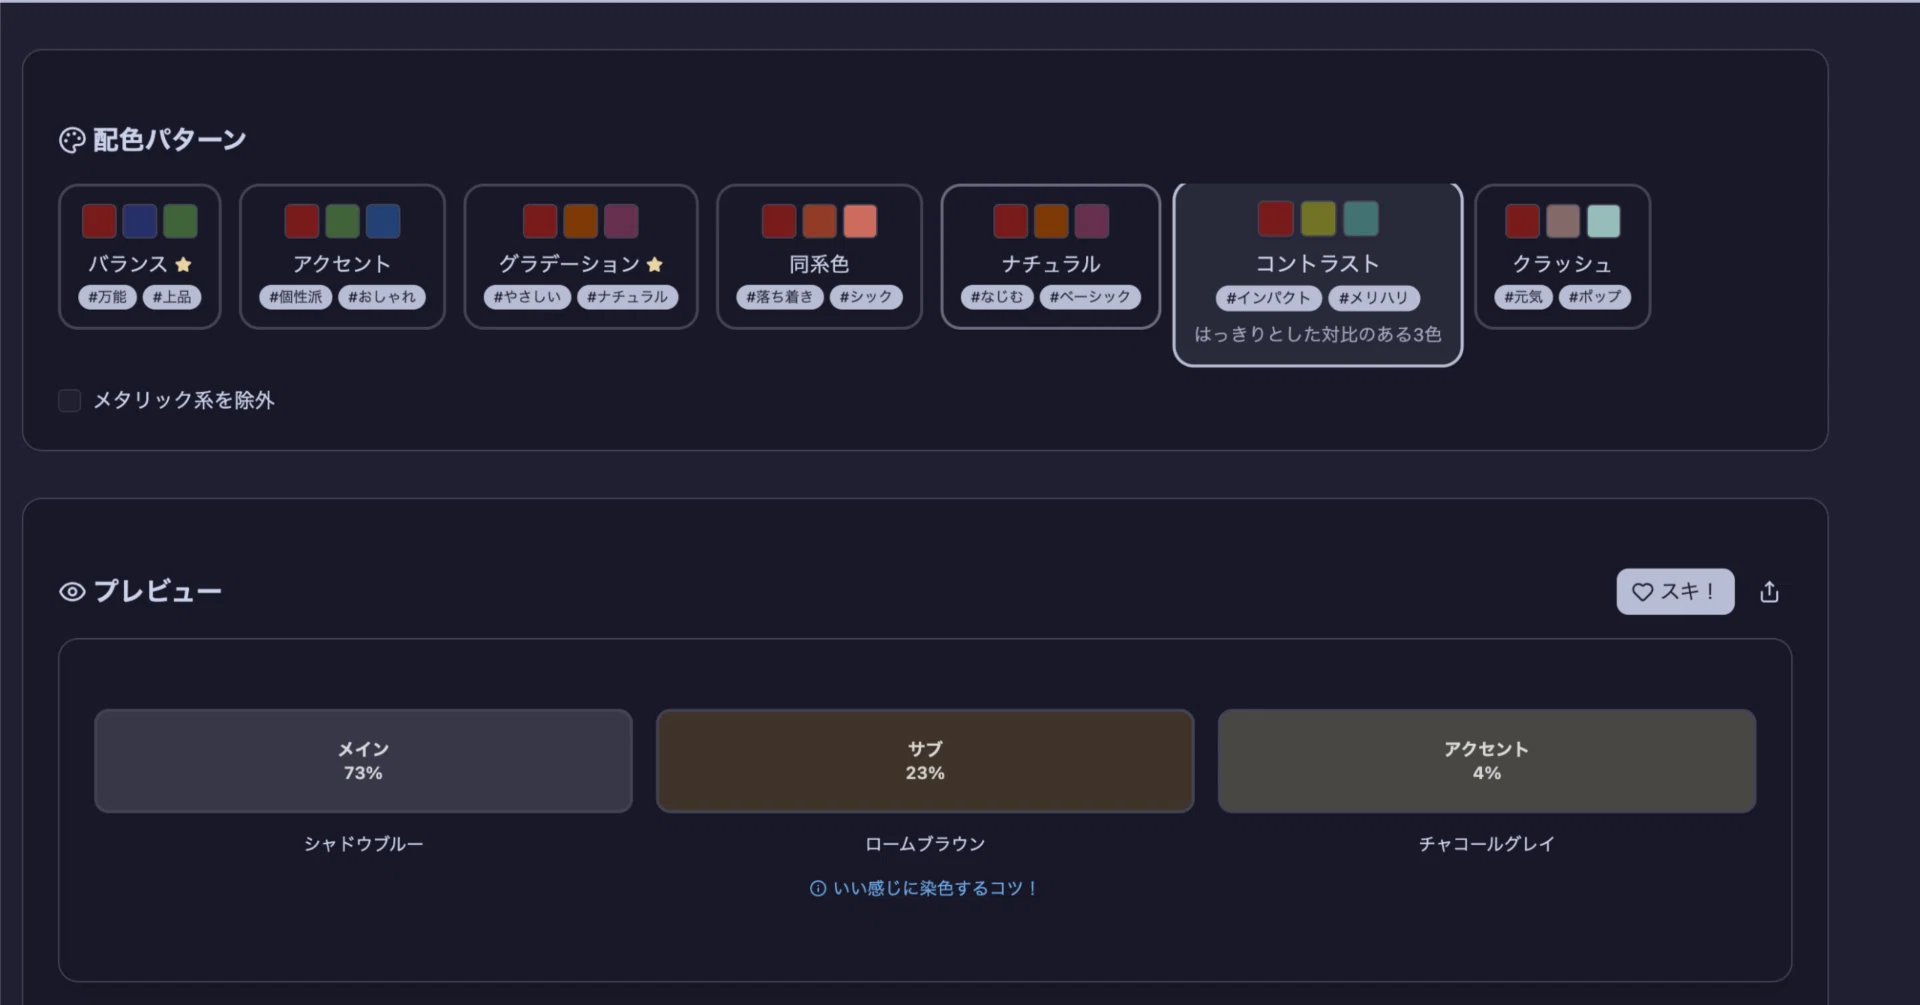Image resolution: width=1920 pixels, height=1005 pixels.
Task: Enable メタリック系を除外 checkbox
Action: pos(69,401)
